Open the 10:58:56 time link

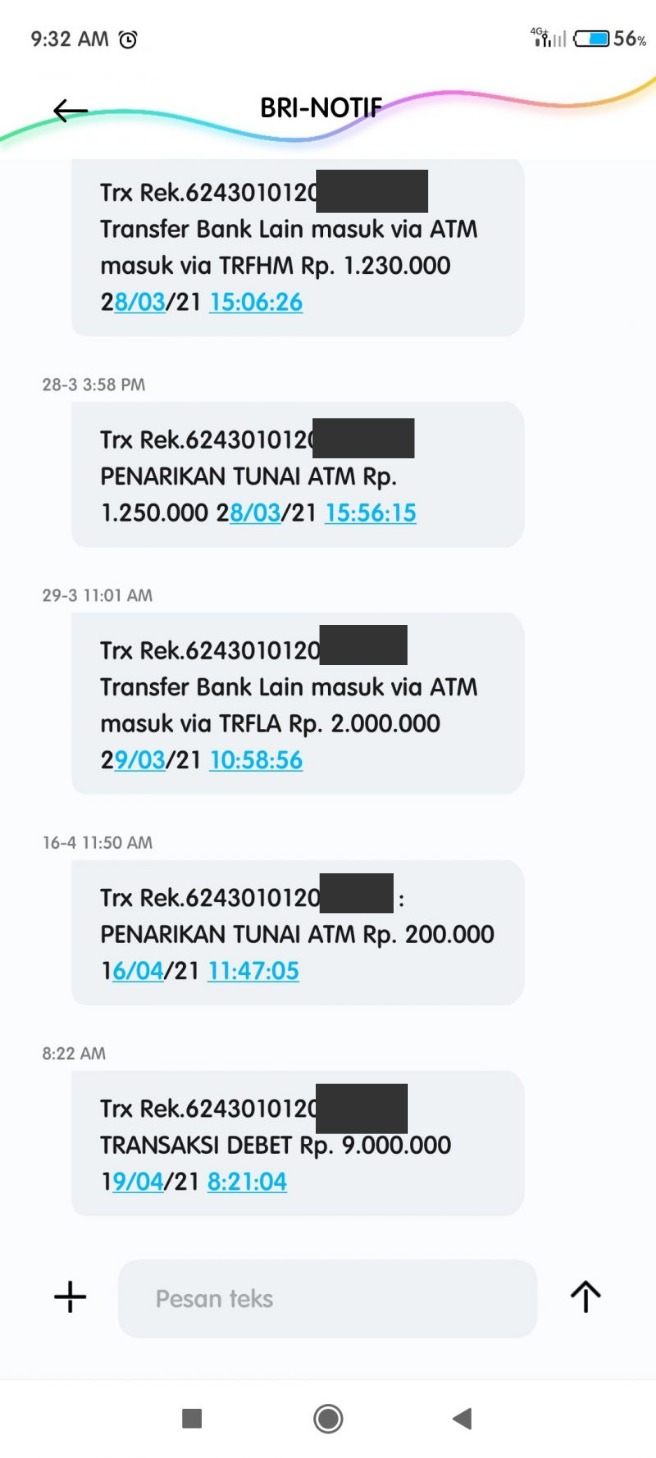pyautogui.click(x=256, y=760)
